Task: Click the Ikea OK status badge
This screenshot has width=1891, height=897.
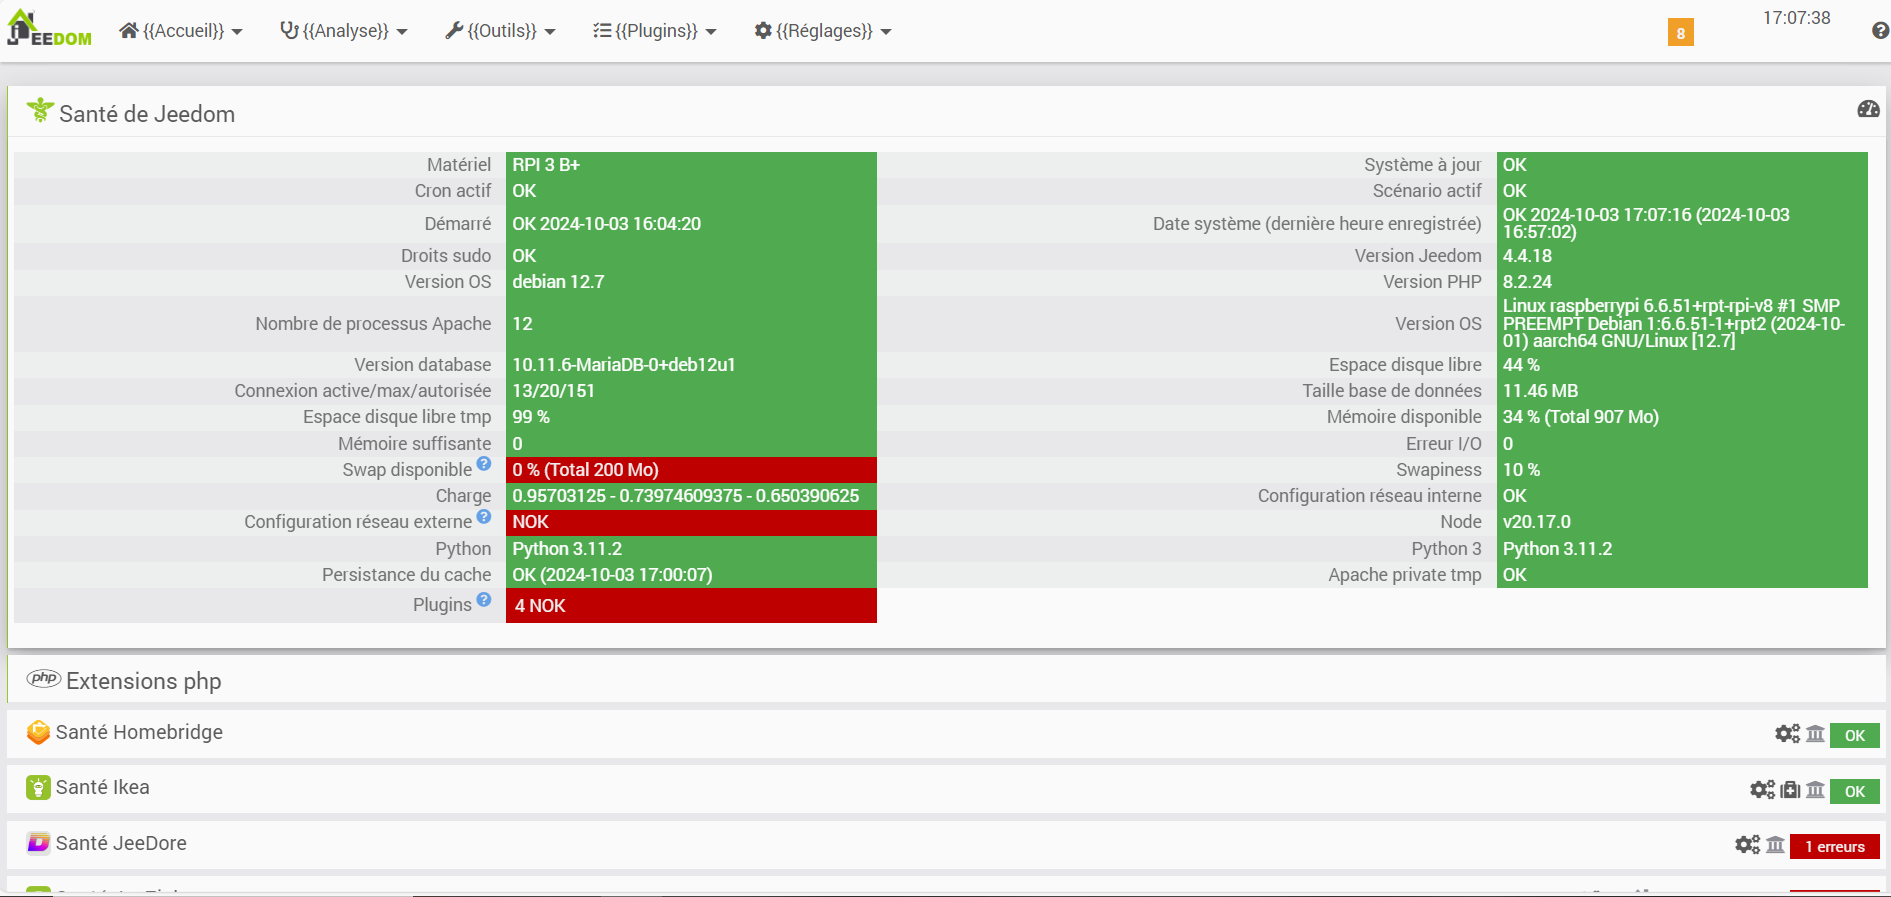Action: pyautogui.click(x=1855, y=792)
